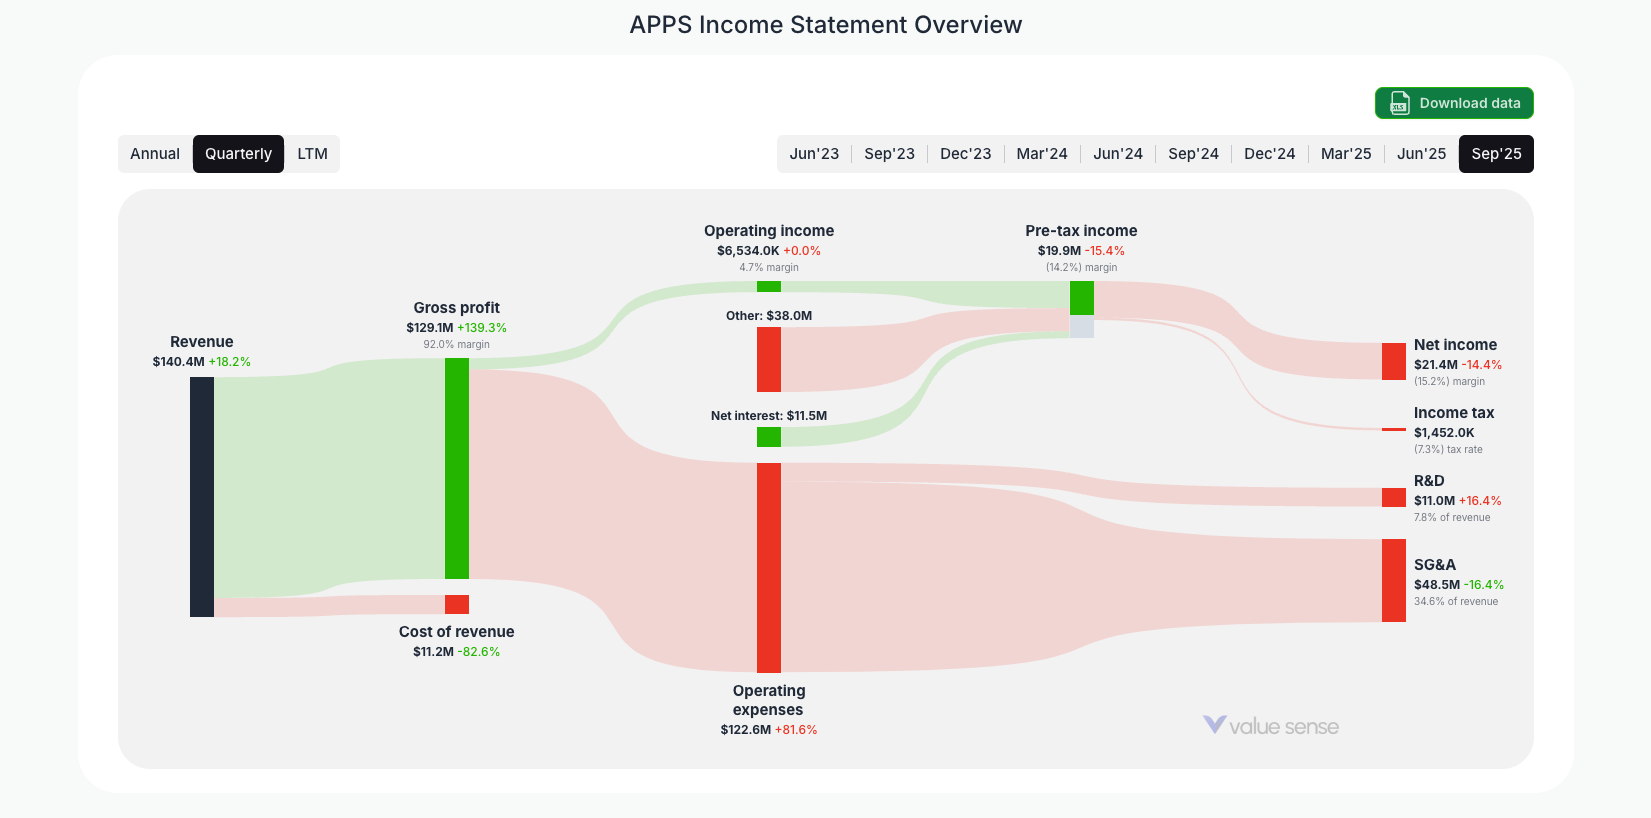This screenshot has height=818, width=1651.
Task: Select the Sep'24 quarter
Action: pyautogui.click(x=1193, y=154)
